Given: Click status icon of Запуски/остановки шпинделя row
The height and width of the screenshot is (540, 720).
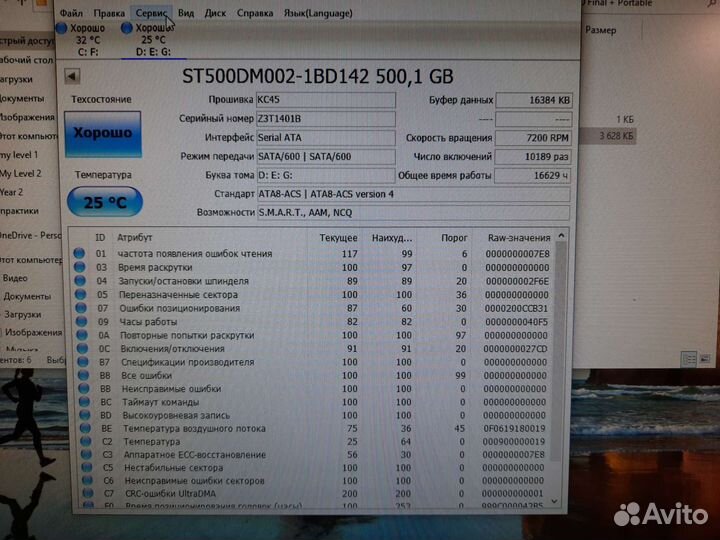Looking at the screenshot, I should tap(80, 280).
